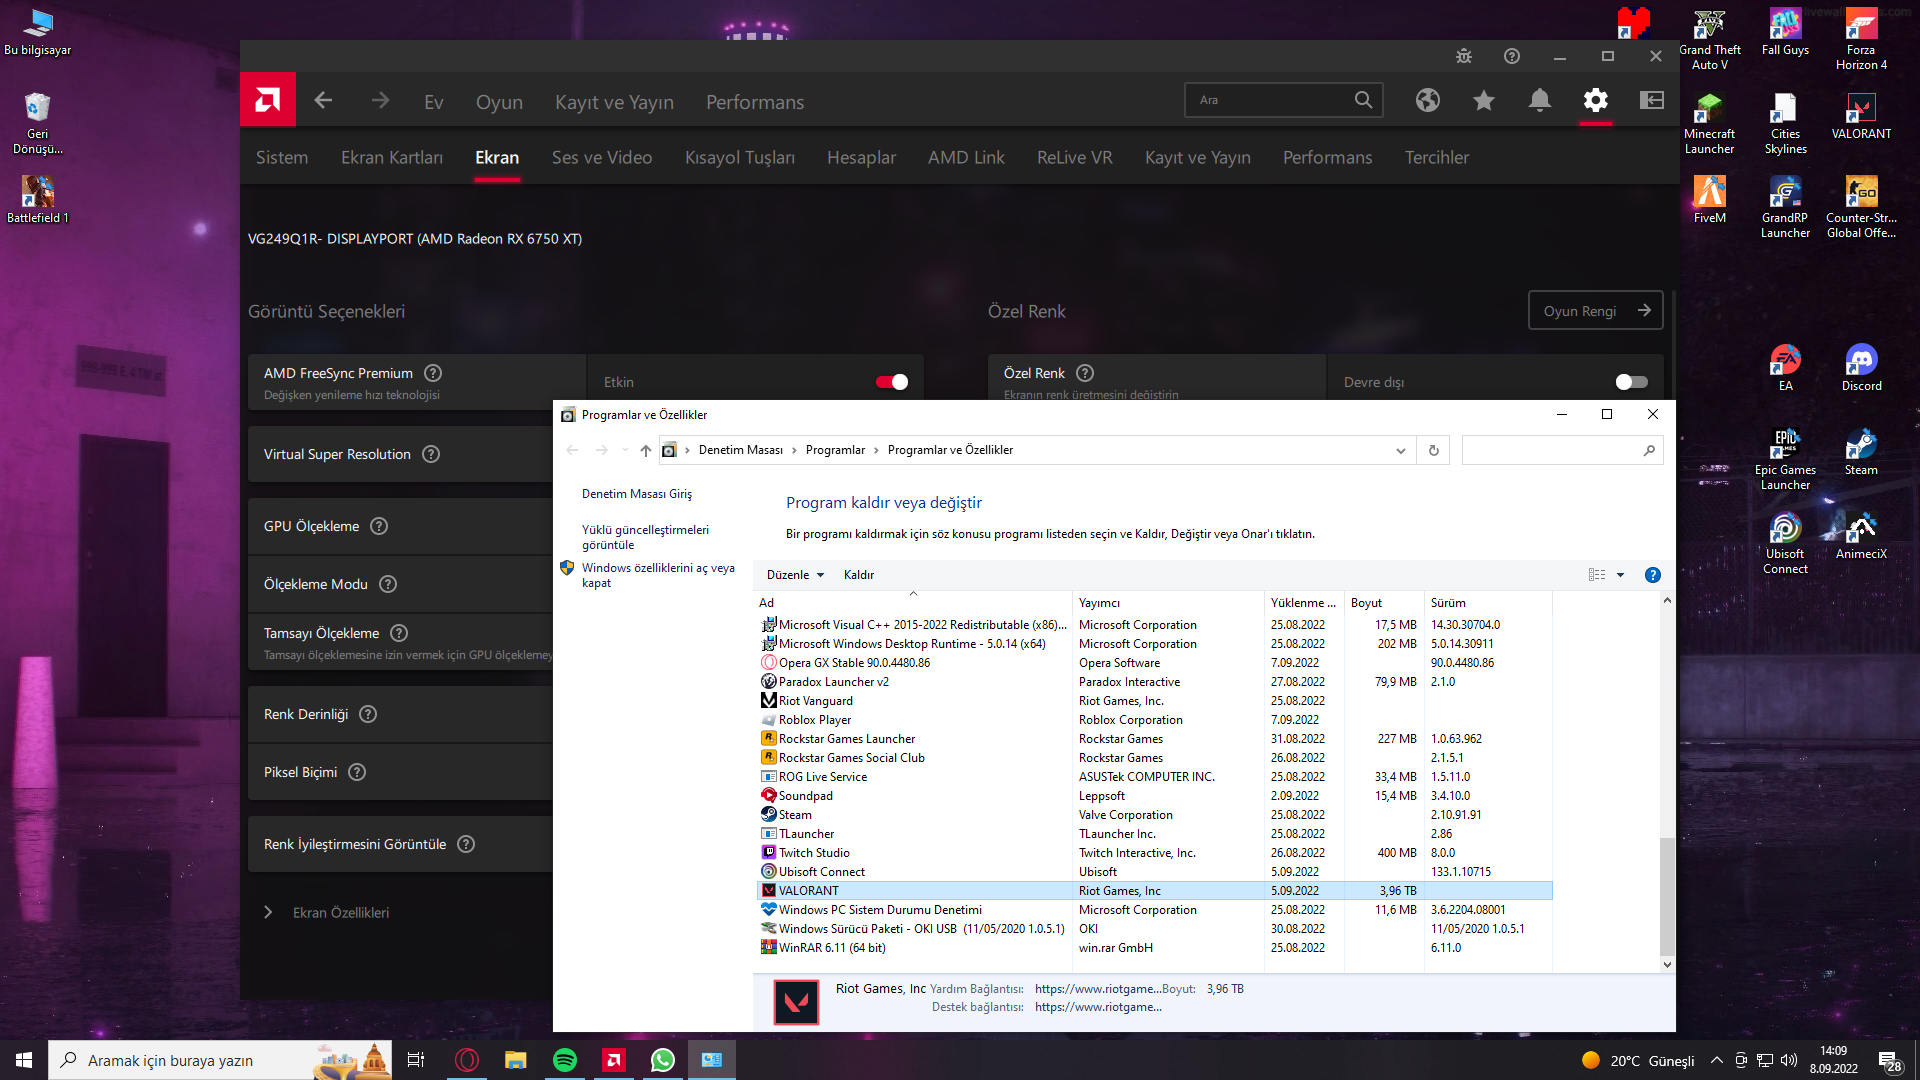Sort by Yayımcı column header

pyautogui.click(x=1167, y=603)
